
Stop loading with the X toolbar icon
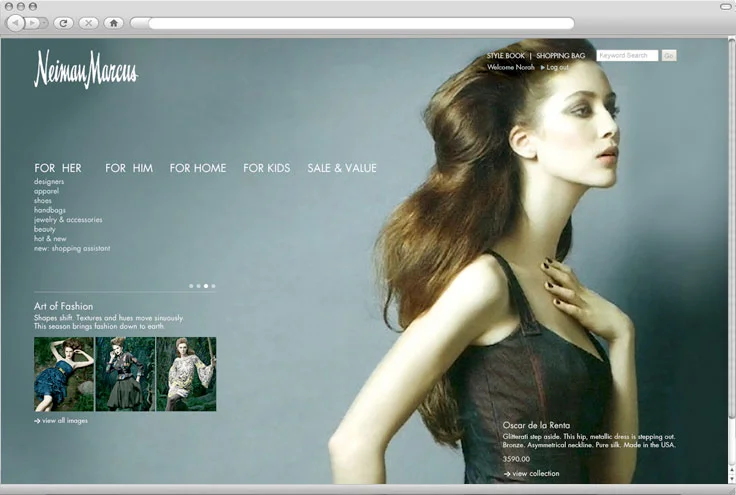(88, 23)
